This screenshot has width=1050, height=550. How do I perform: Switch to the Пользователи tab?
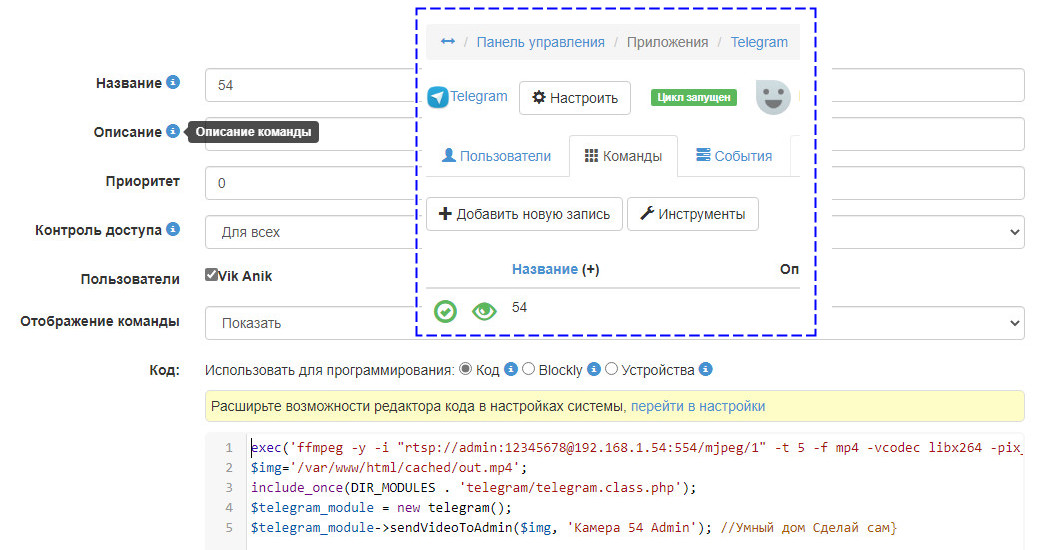point(496,156)
